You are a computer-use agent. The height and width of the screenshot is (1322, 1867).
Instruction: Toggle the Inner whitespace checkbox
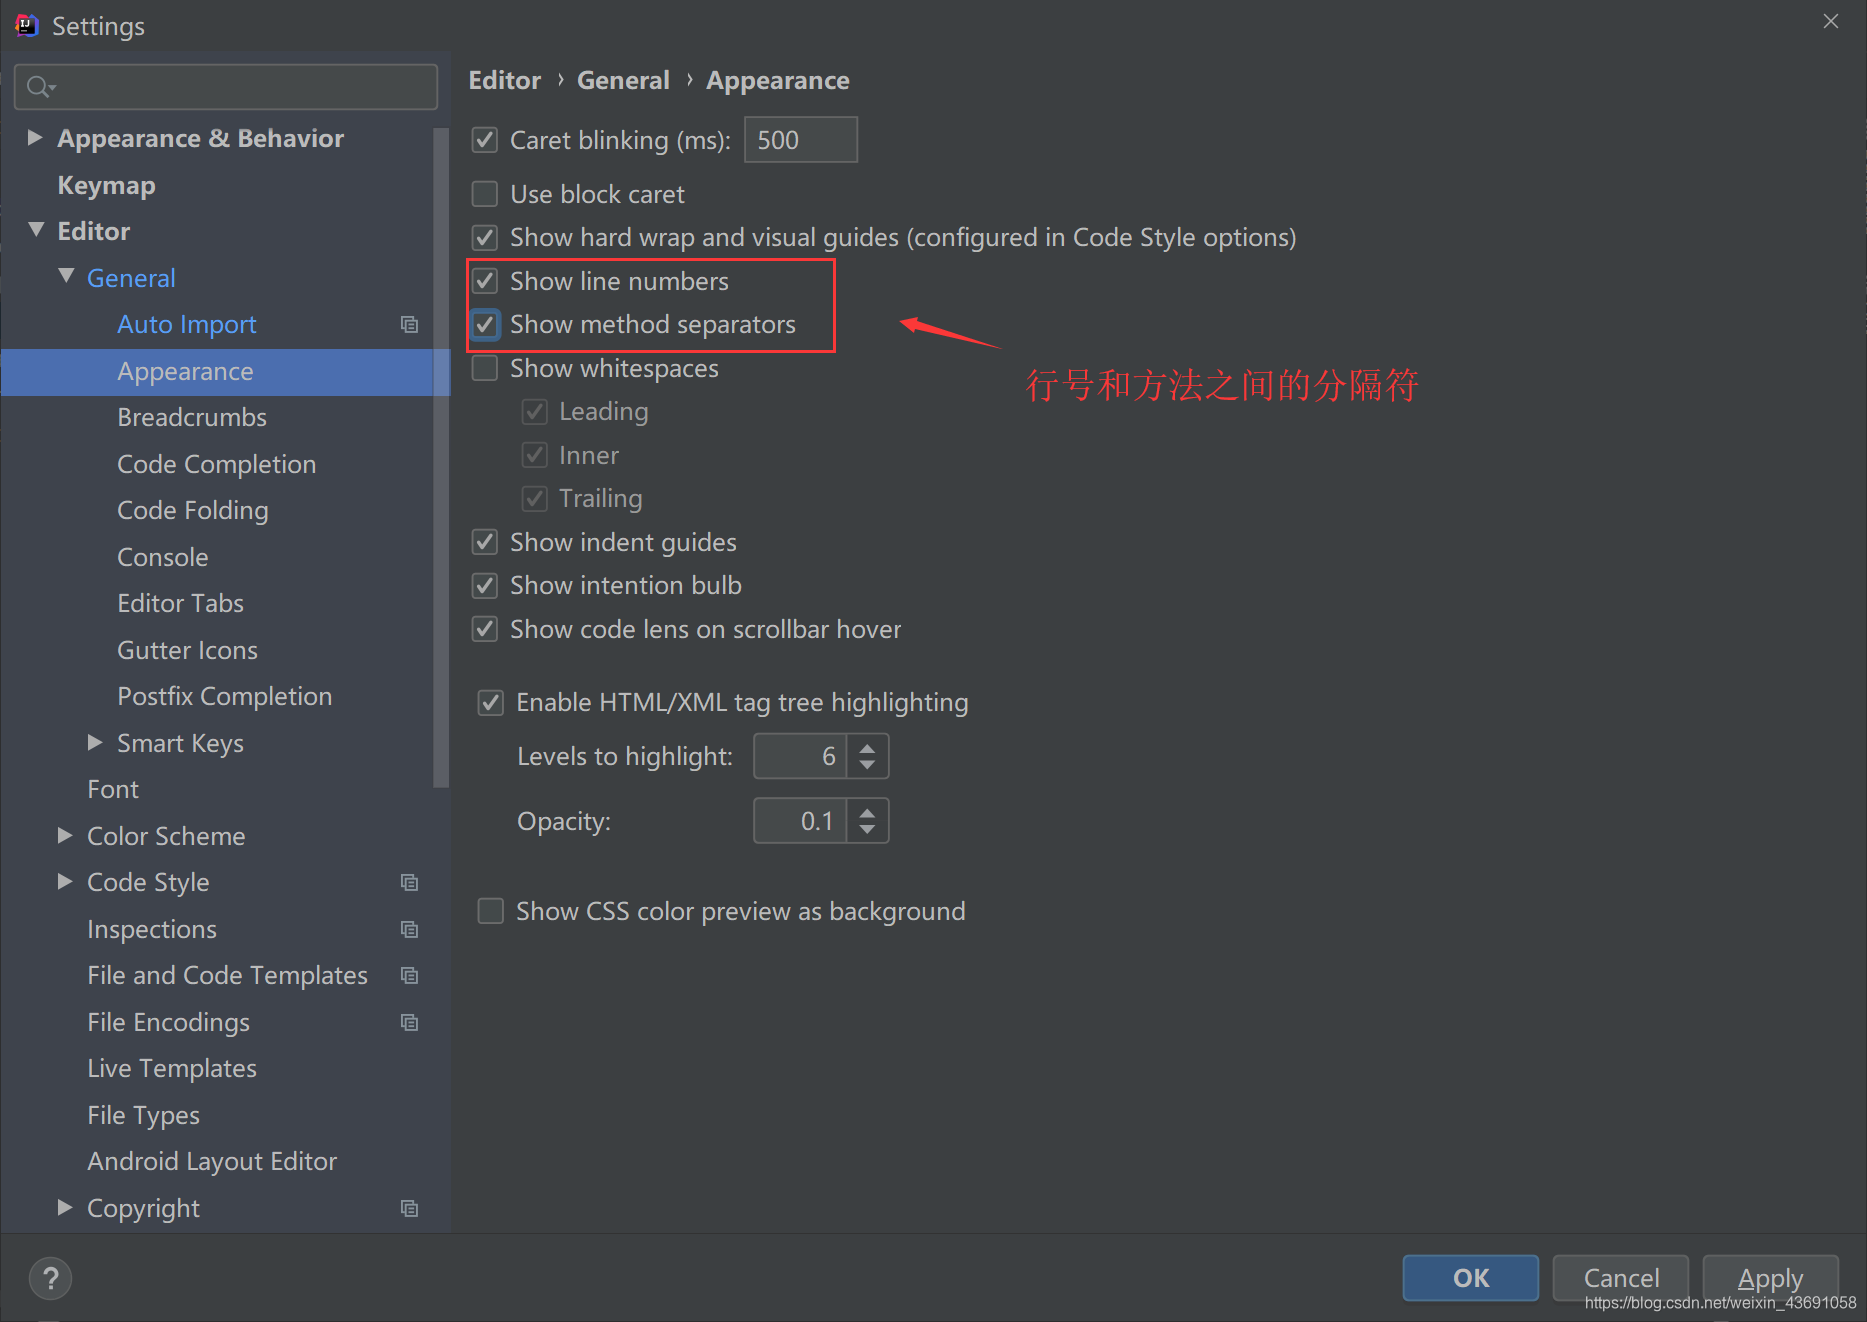(535, 455)
